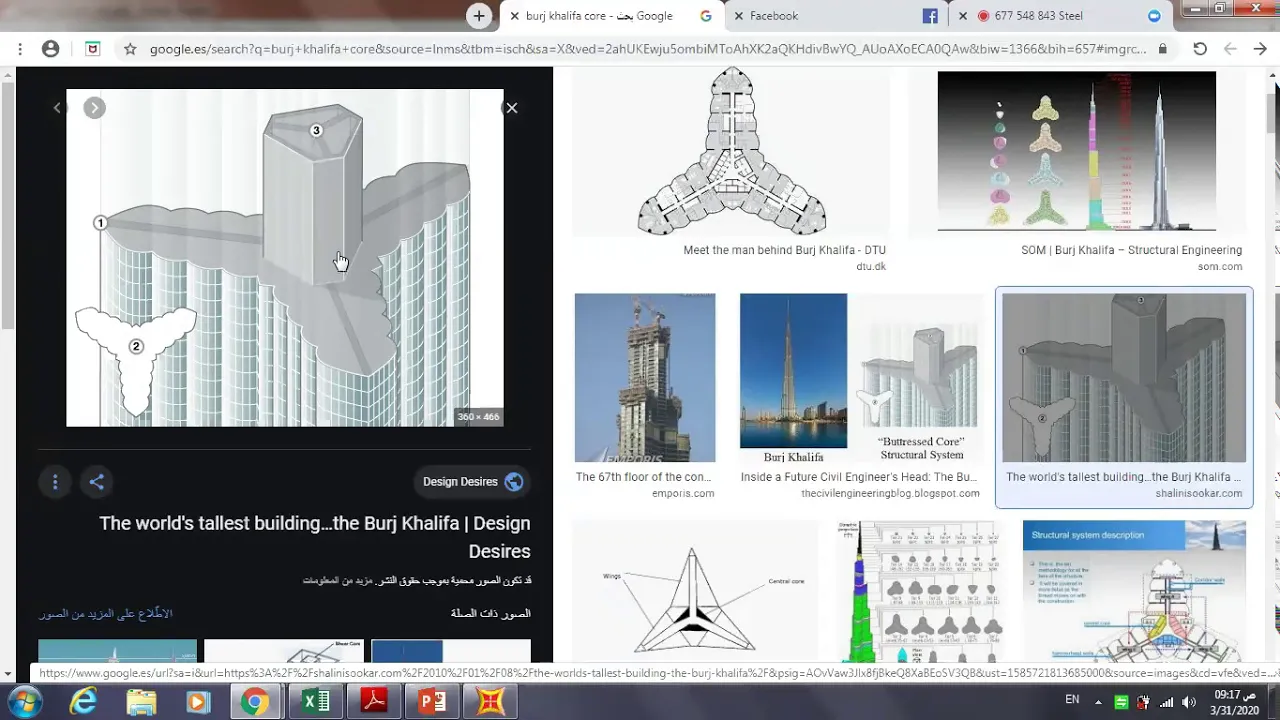This screenshot has width=1280, height=720.
Task: Open PowerPoint from the taskbar
Action: (x=433, y=702)
